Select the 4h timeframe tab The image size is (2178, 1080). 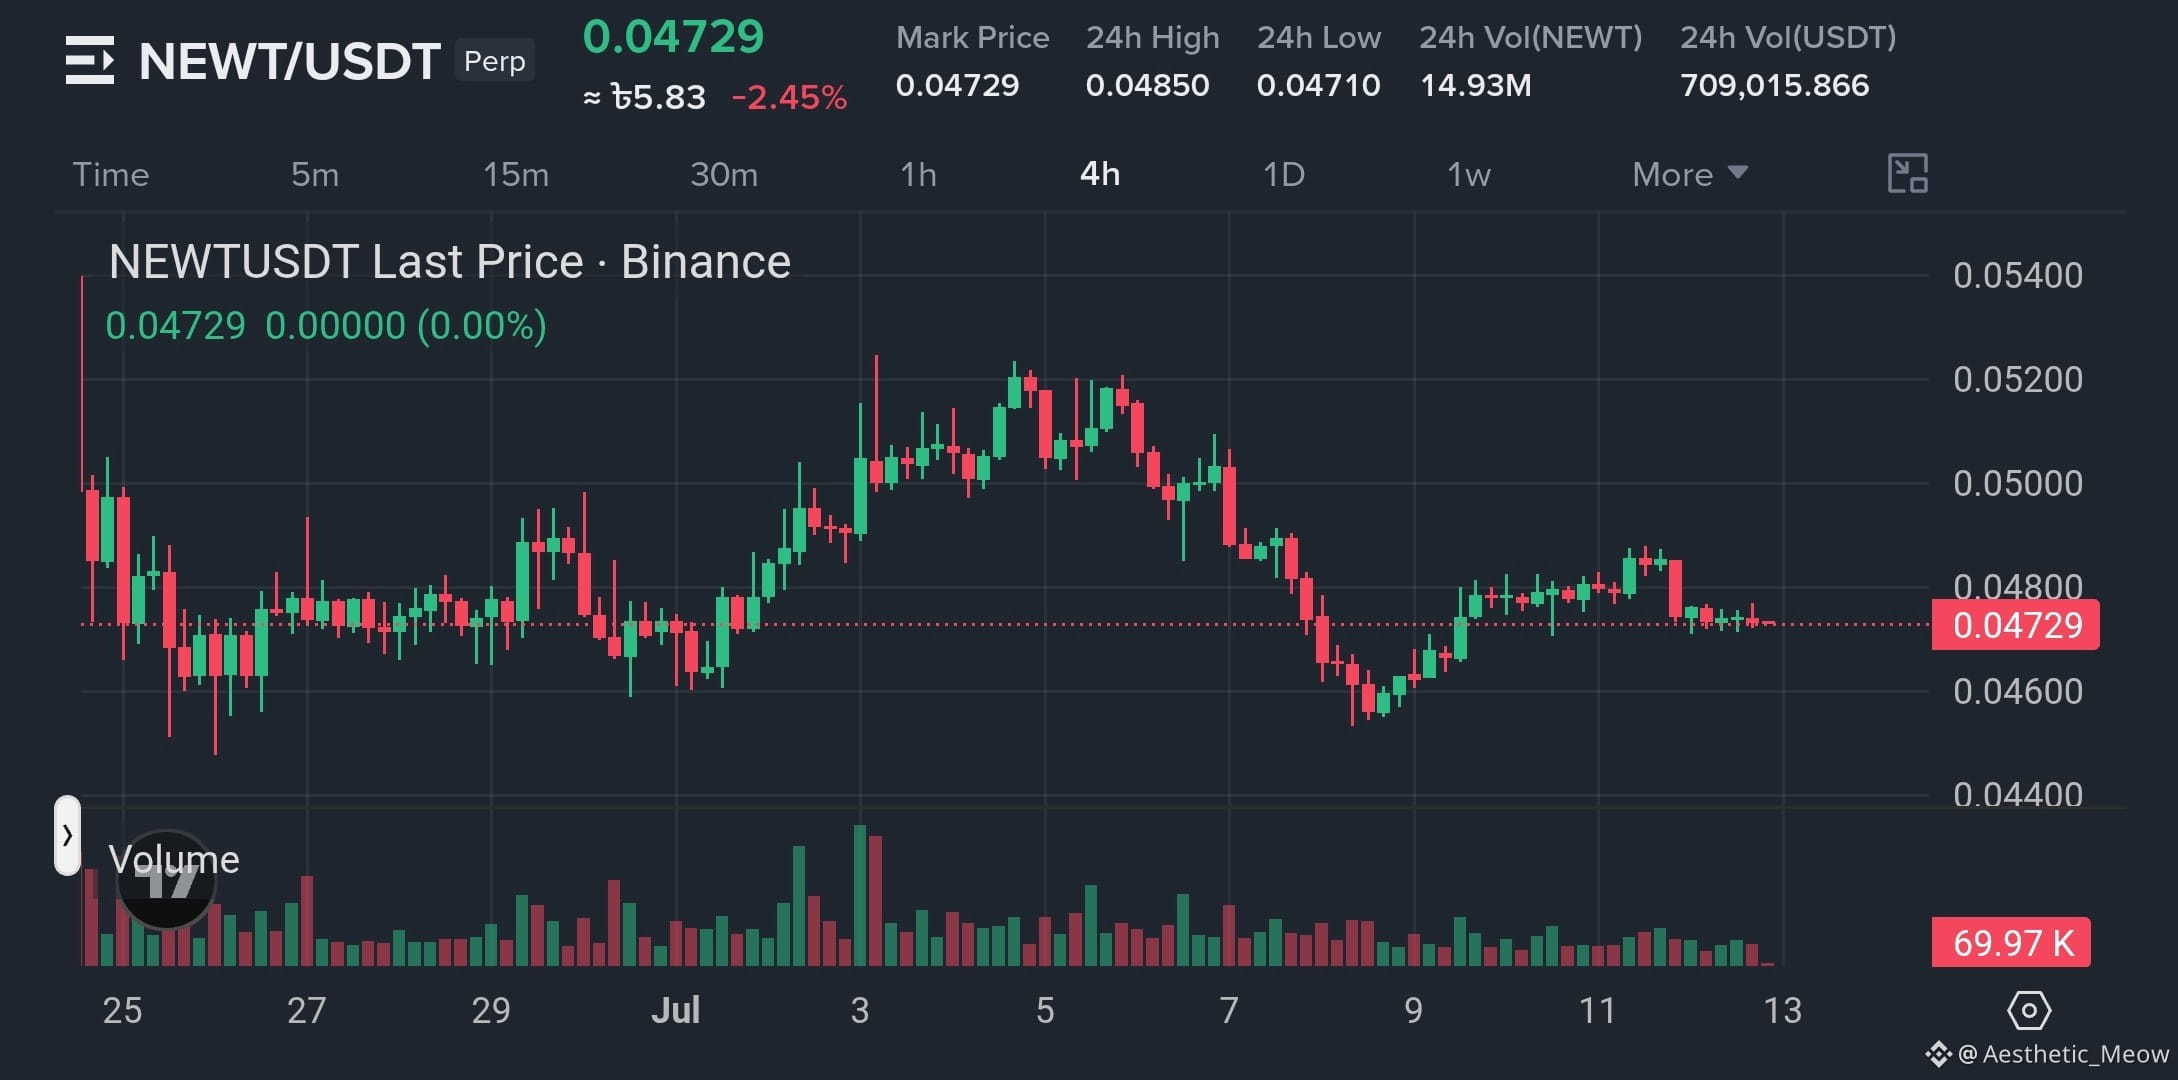point(1100,175)
